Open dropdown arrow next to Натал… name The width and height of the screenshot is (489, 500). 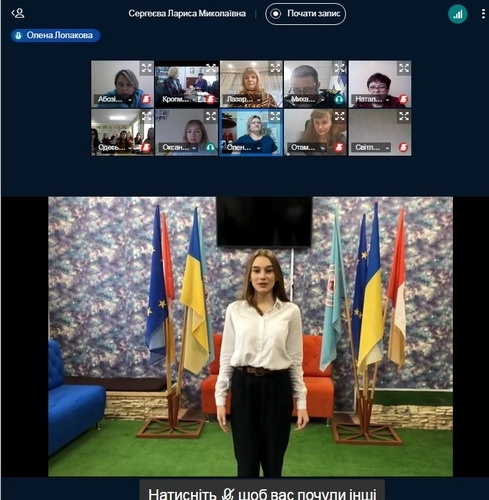387,100
